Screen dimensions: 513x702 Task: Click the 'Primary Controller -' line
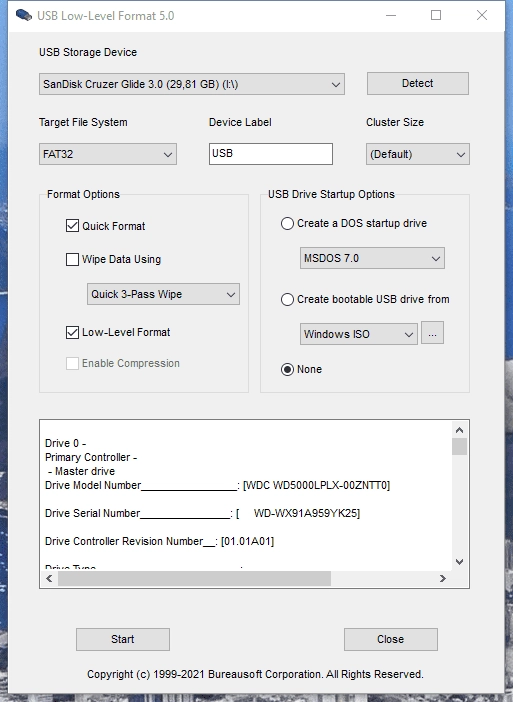click(91, 457)
